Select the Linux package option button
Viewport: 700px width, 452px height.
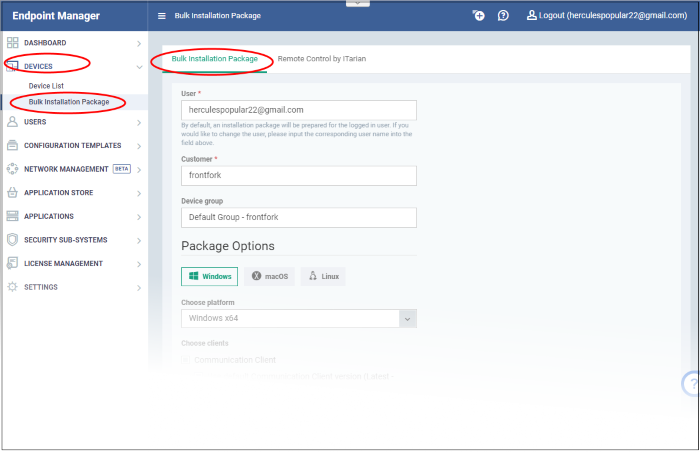[323, 276]
